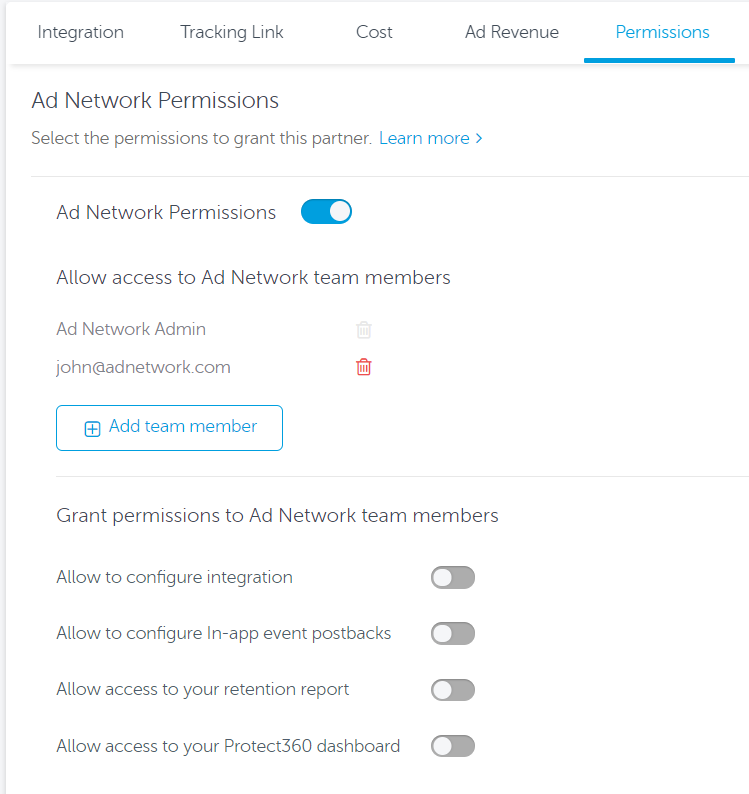Click the active Permissions tab
Screen dimensions: 749x794
(662, 32)
